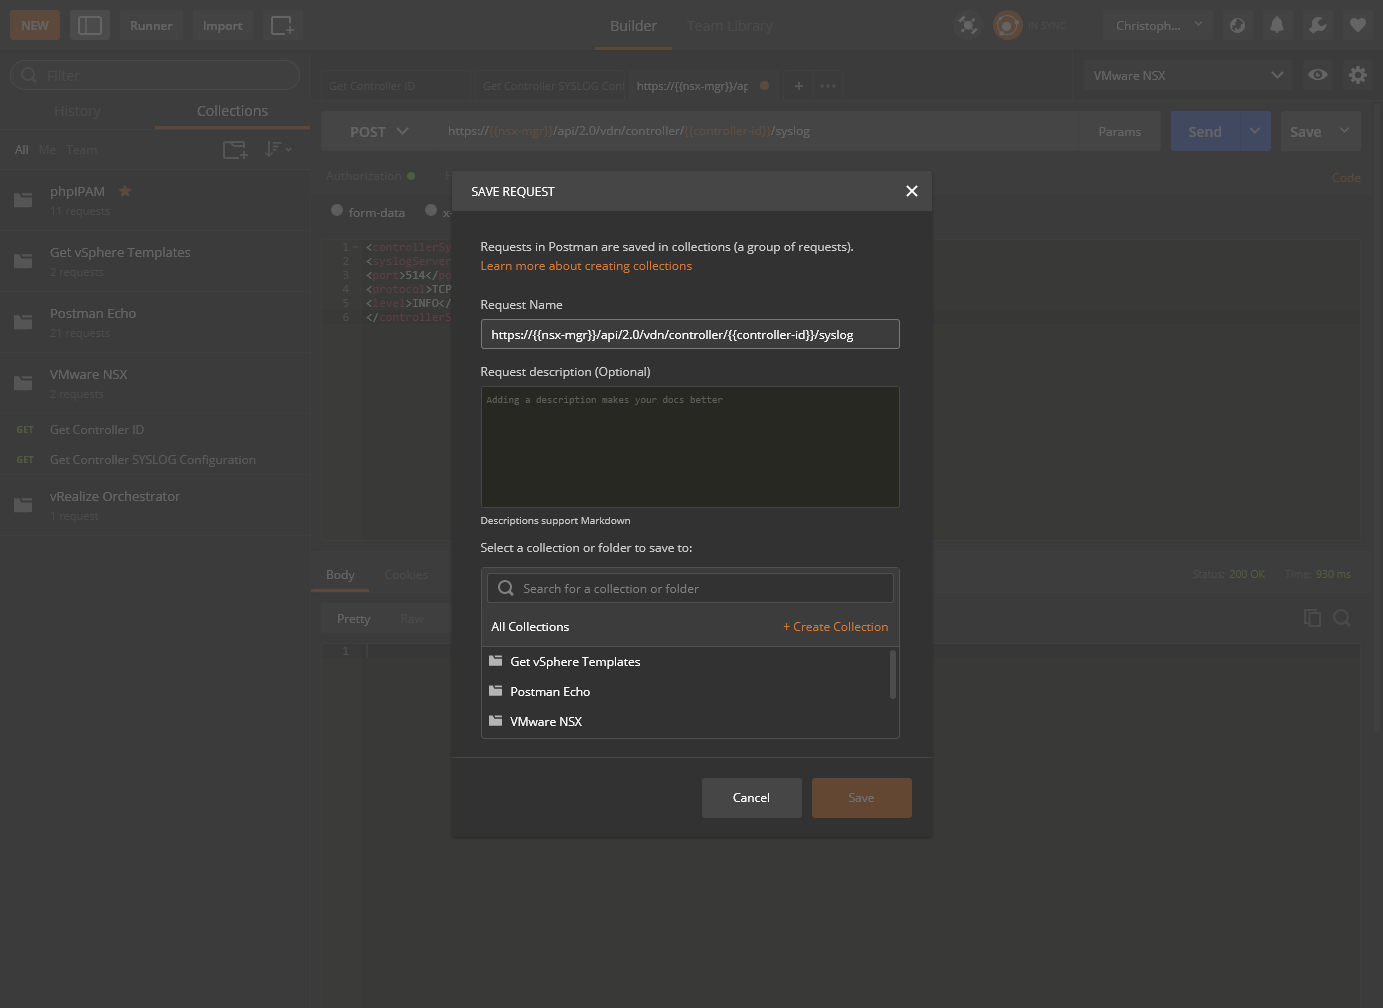
Task: Open the notifications bell icon
Action: click(1277, 26)
